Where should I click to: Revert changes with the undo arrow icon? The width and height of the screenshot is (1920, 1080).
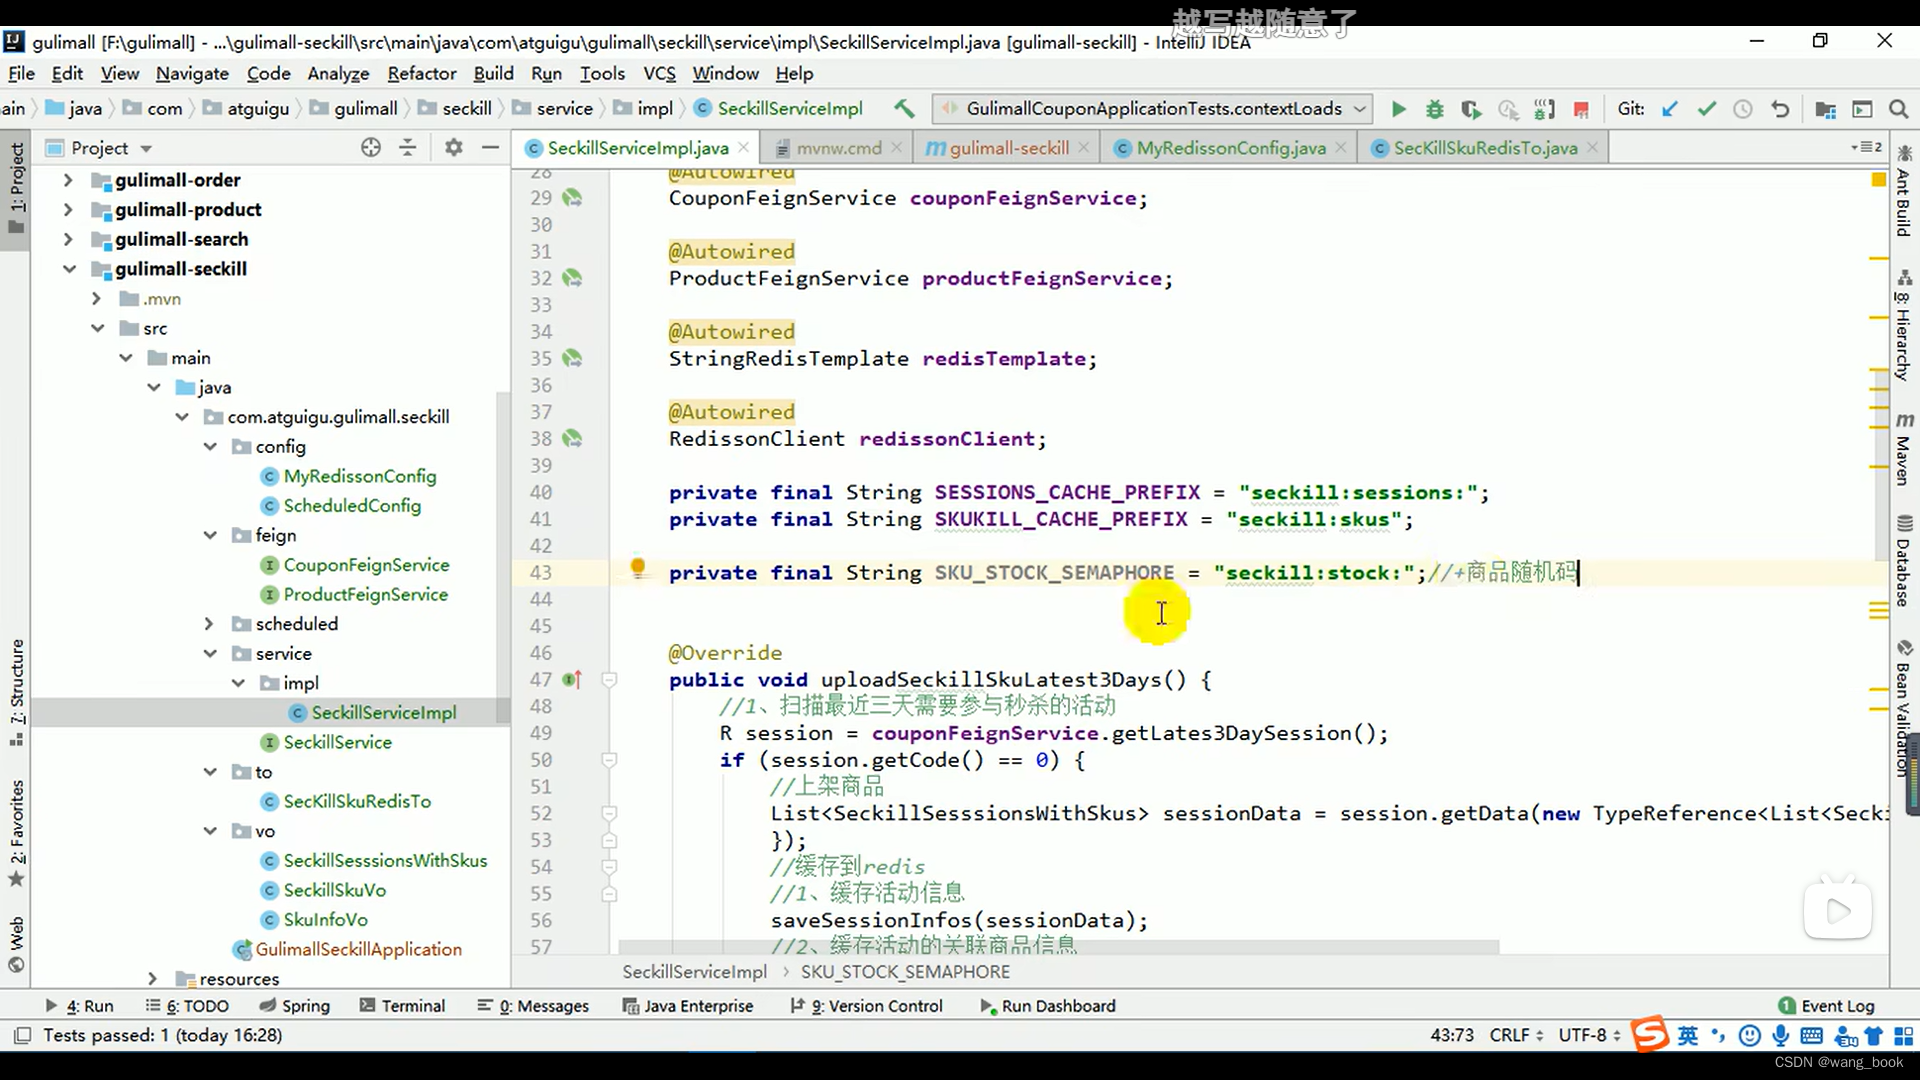[x=1780, y=109]
